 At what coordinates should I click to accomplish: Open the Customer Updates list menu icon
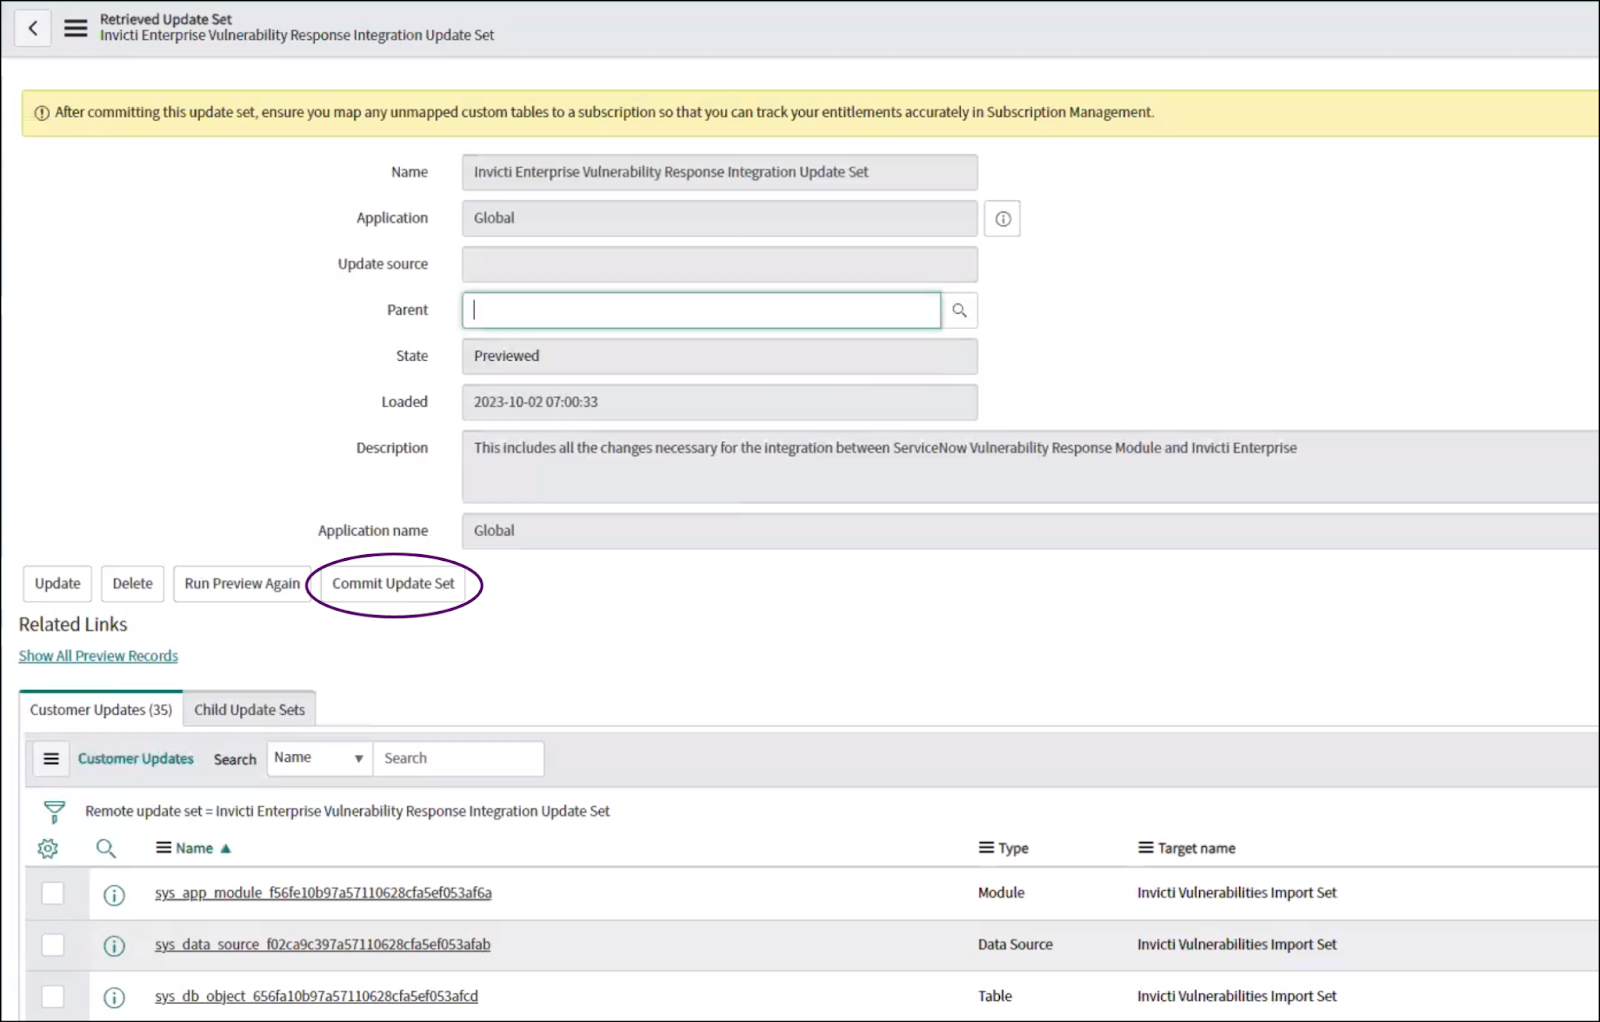click(51, 759)
